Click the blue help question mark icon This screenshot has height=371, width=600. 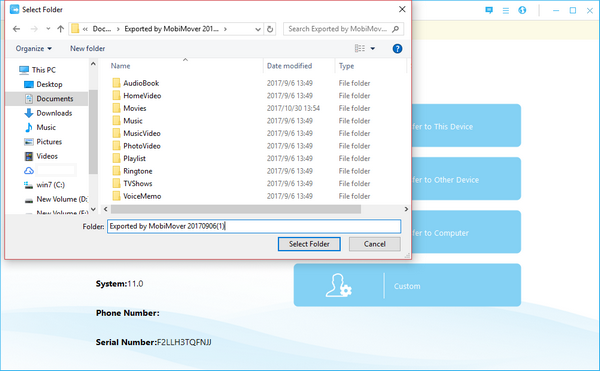397,49
